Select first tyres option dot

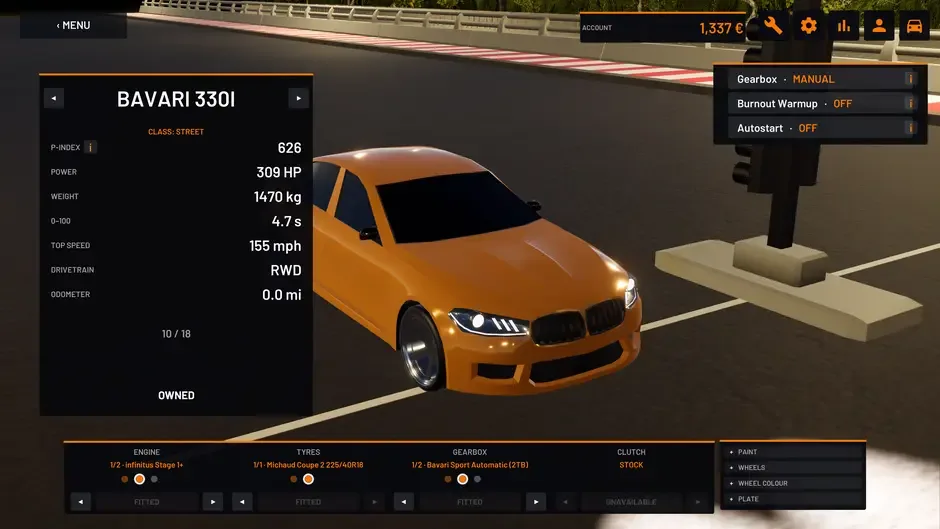pyautogui.click(x=294, y=479)
